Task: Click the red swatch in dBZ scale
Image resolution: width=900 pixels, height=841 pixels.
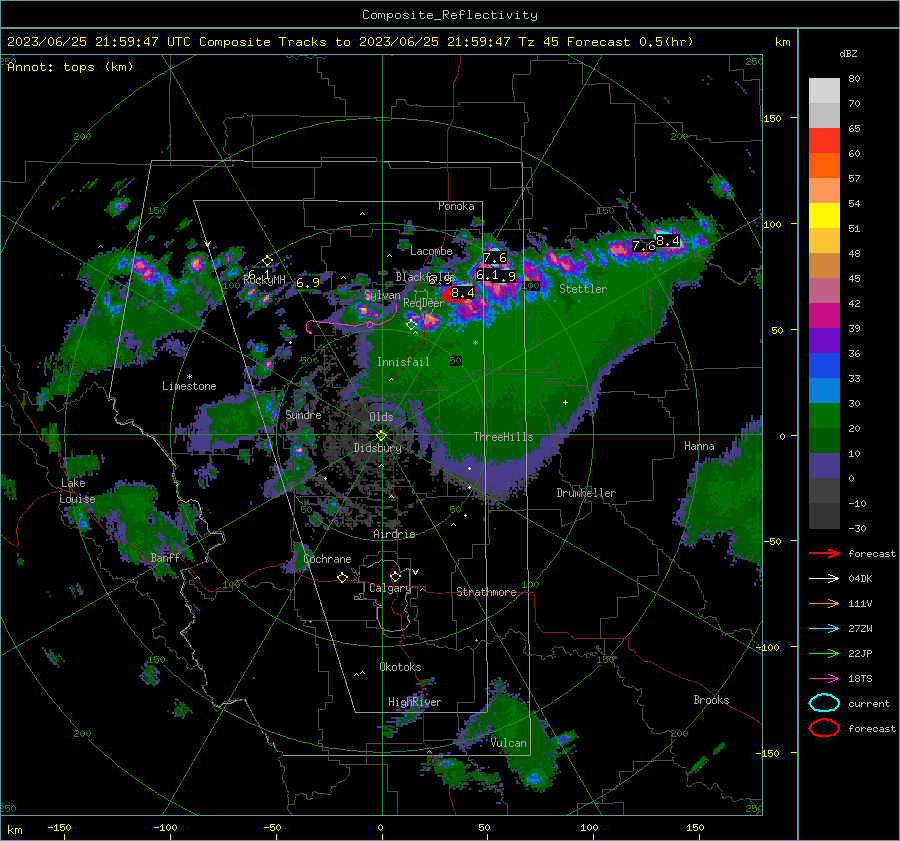Action: point(824,141)
